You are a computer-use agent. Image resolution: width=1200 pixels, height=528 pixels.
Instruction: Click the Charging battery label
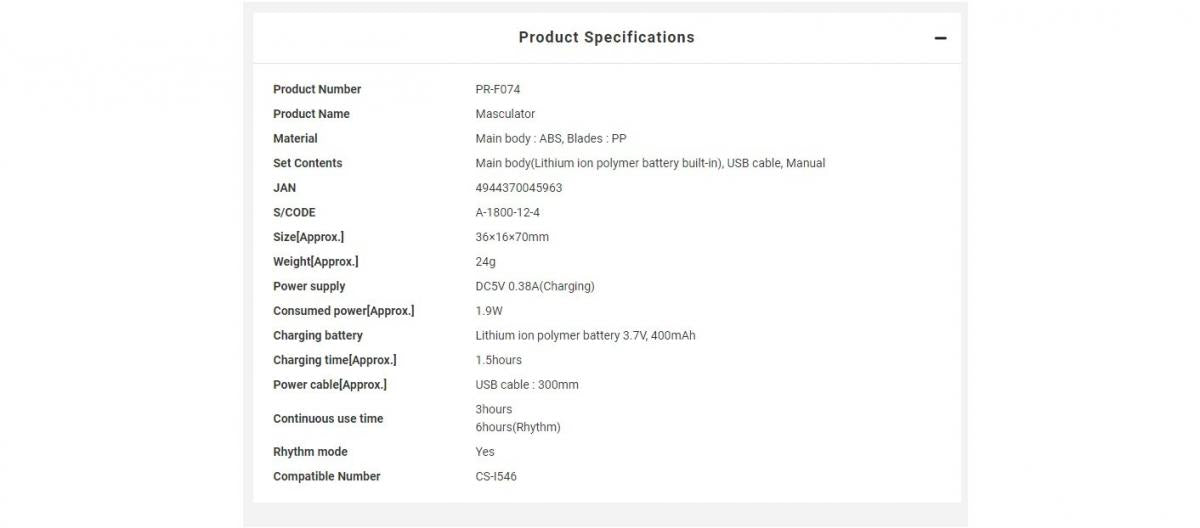tap(318, 335)
